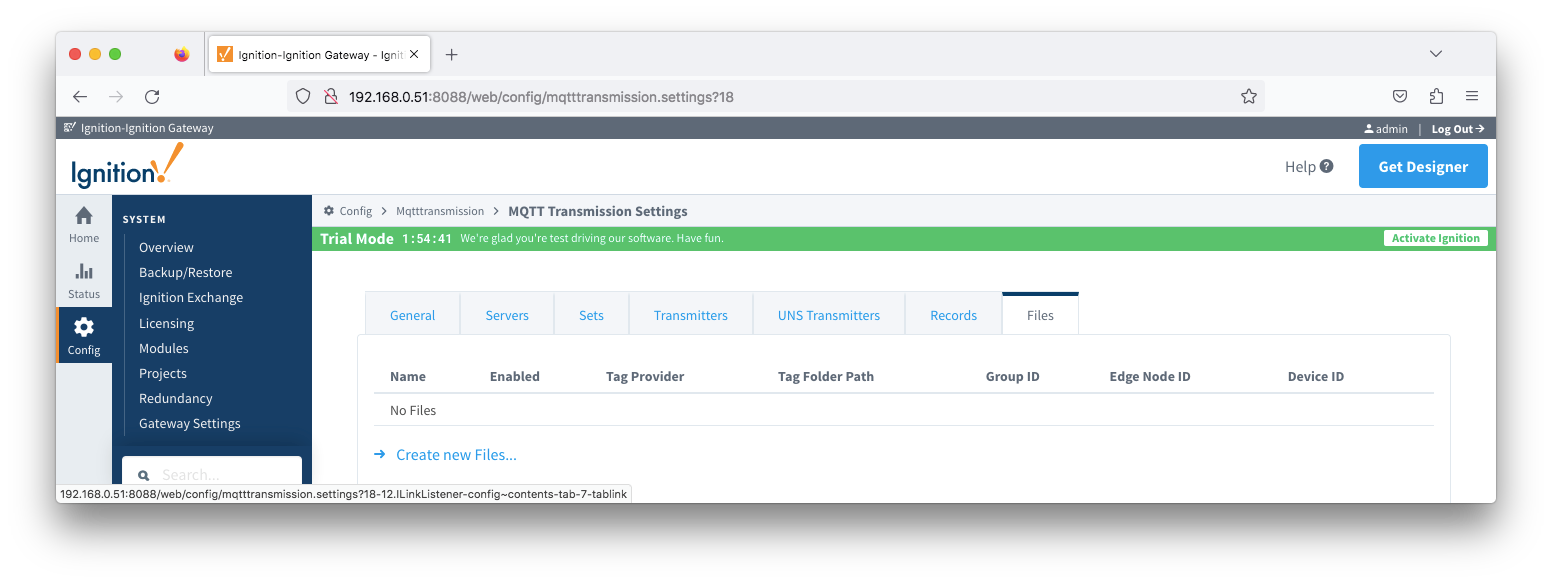Click the Enabled column header
Screen dimensions: 1552x583
515,376
